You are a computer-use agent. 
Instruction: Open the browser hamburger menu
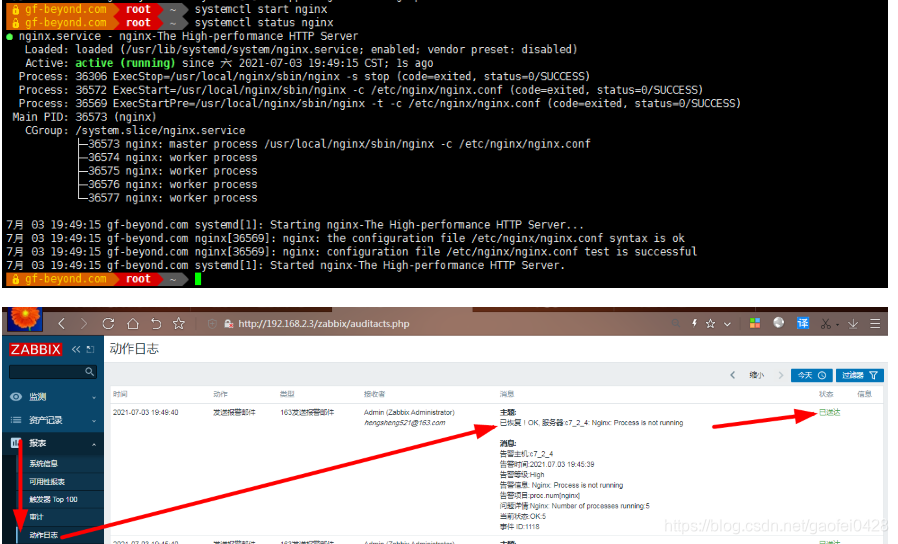click(x=875, y=324)
